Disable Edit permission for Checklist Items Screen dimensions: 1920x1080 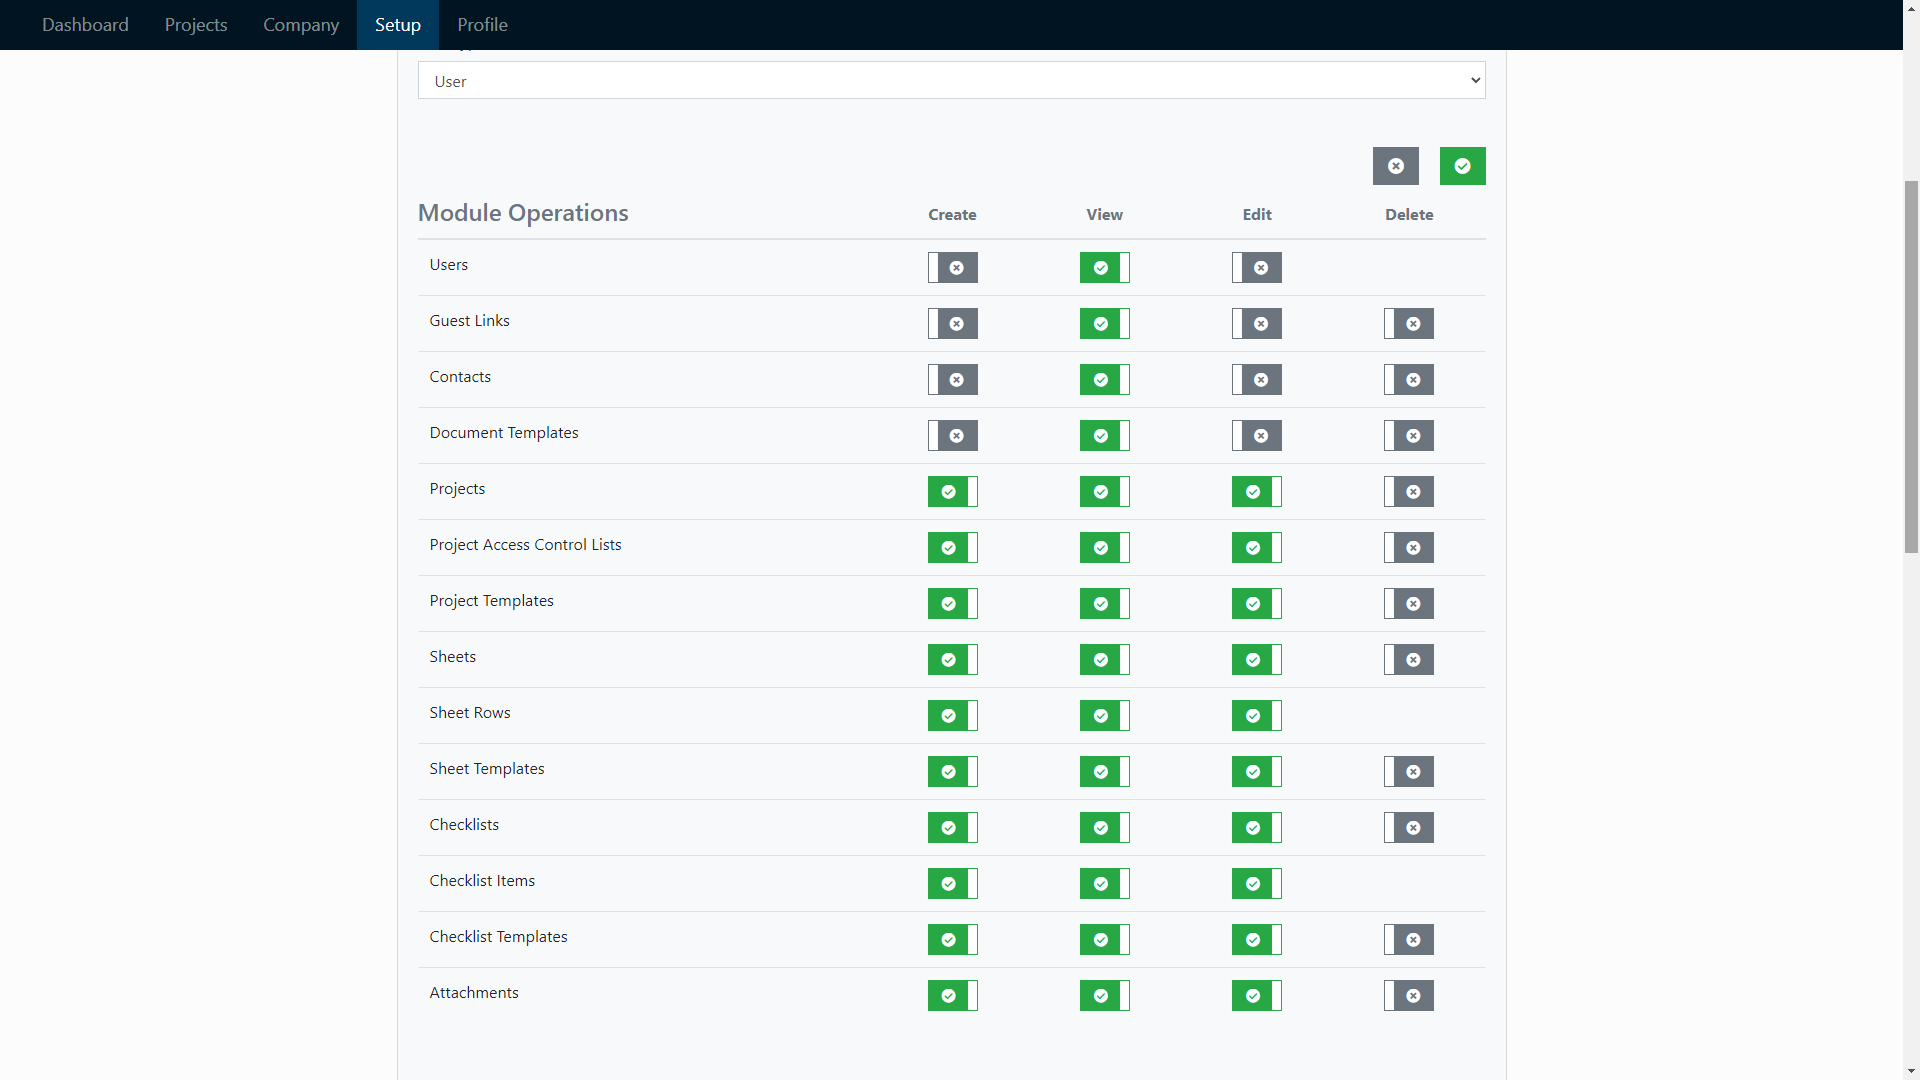[1256, 883]
